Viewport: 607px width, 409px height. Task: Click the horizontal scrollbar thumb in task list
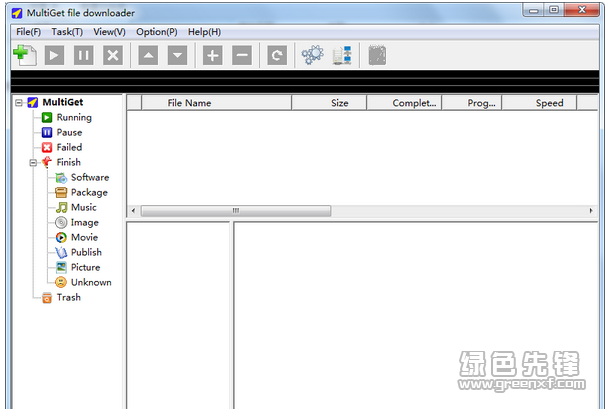coord(236,211)
